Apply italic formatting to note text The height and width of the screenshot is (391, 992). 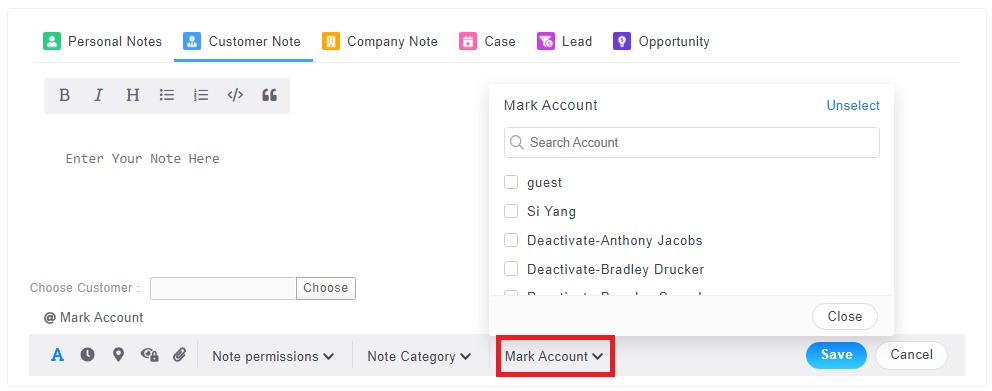pyautogui.click(x=98, y=96)
